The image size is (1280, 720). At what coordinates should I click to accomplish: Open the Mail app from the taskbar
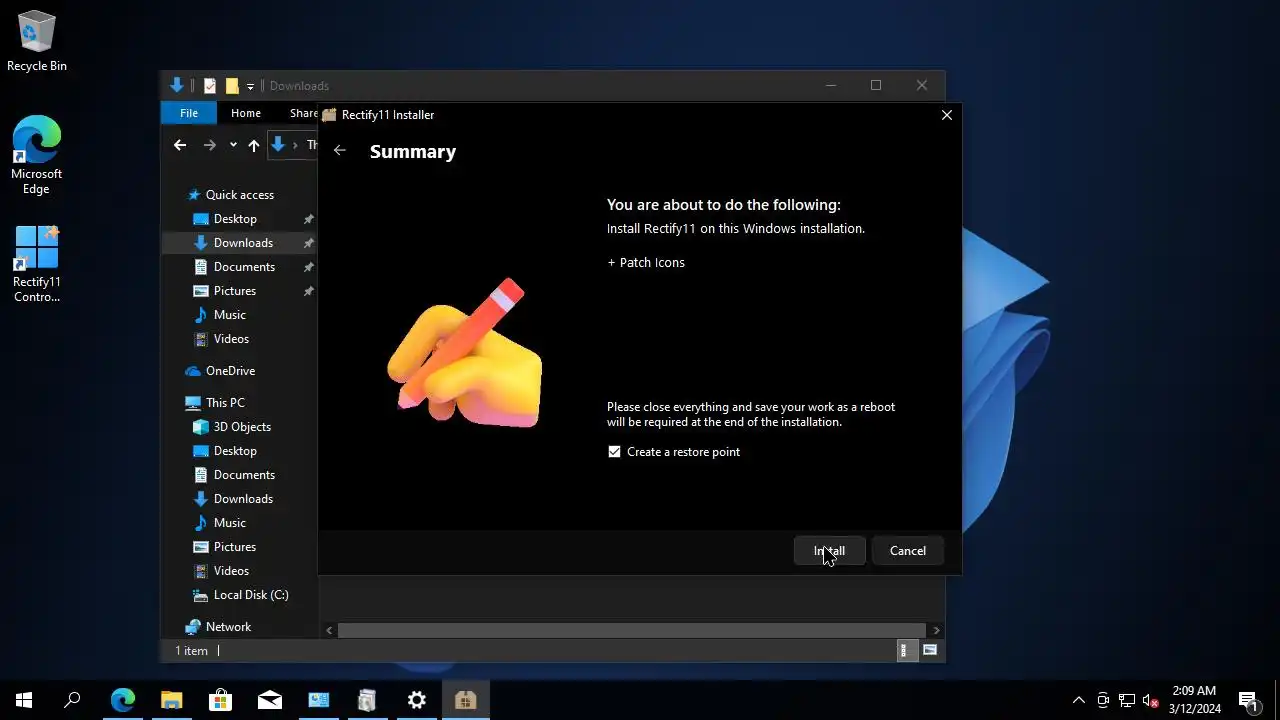[x=269, y=700]
